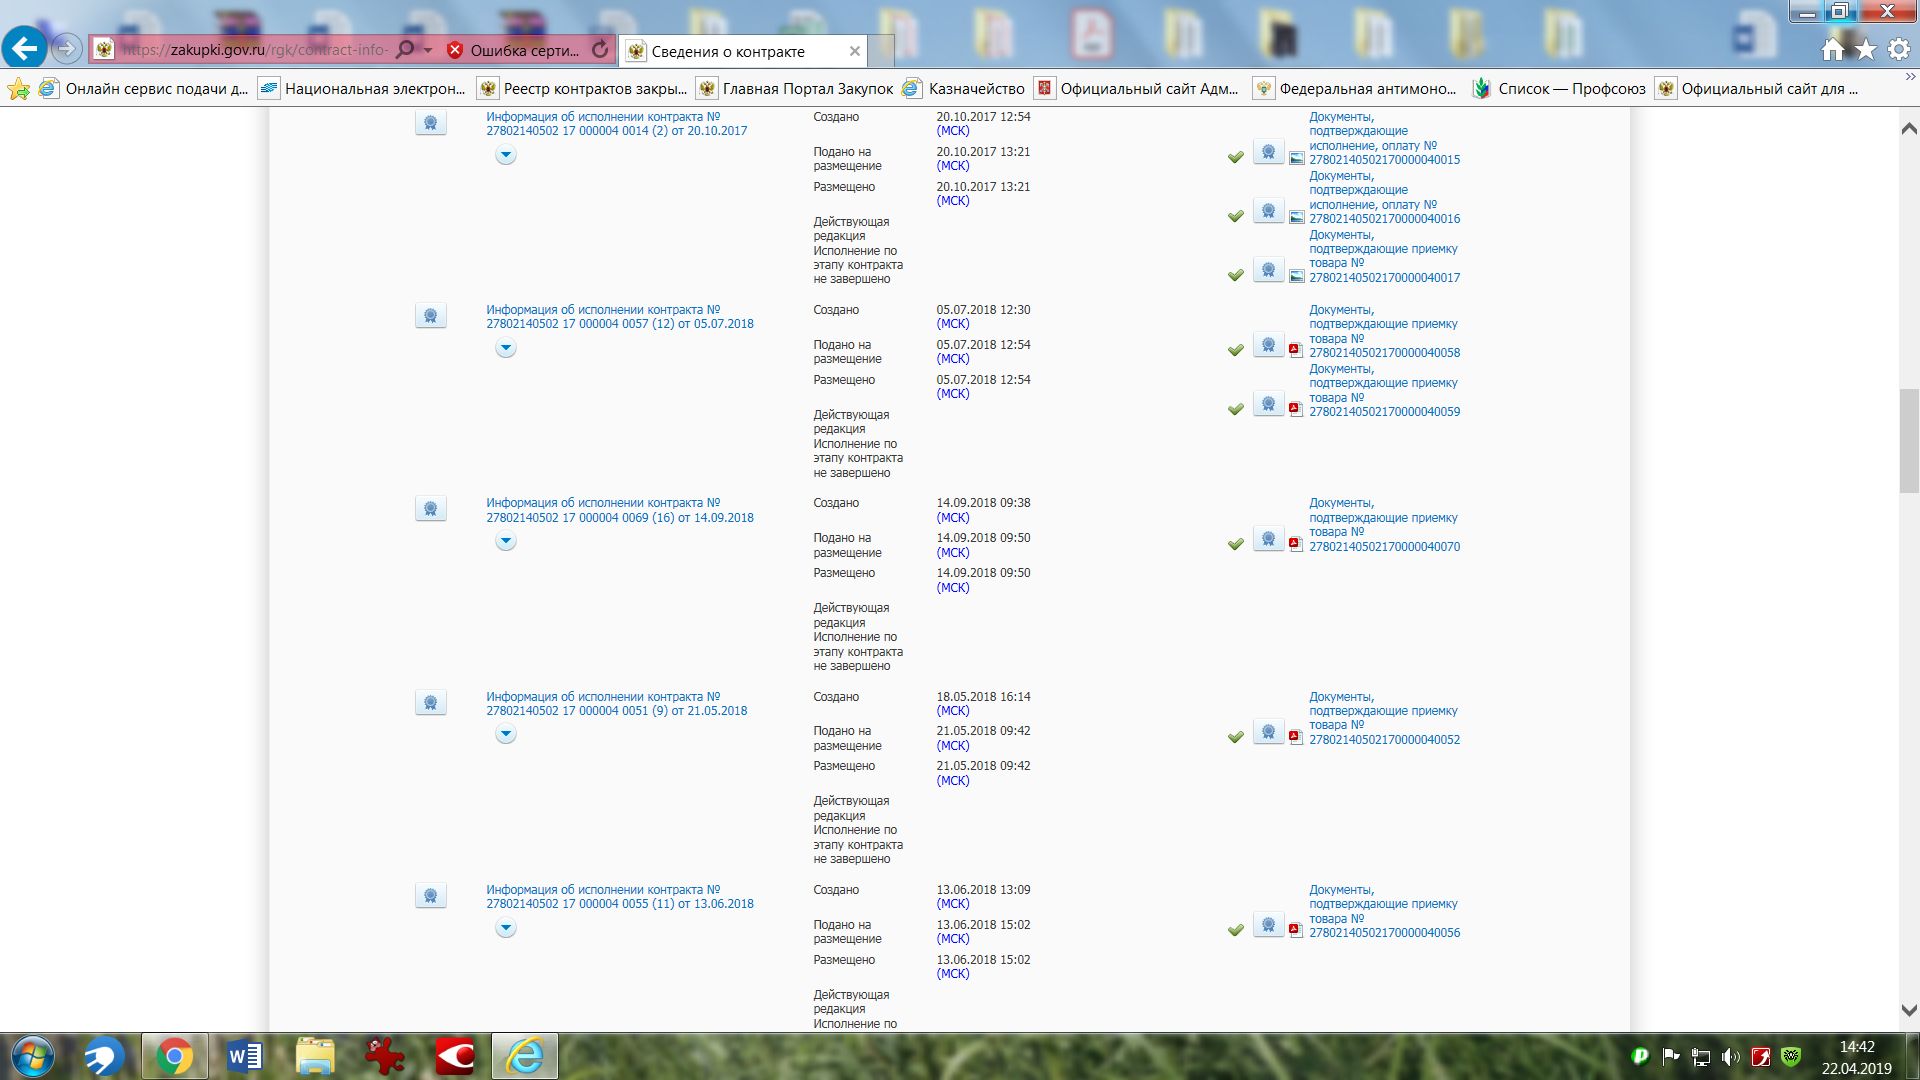The width and height of the screenshot is (1920, 1080).
Task: Click the browser back arrow button
Action: tap(25, 48)
